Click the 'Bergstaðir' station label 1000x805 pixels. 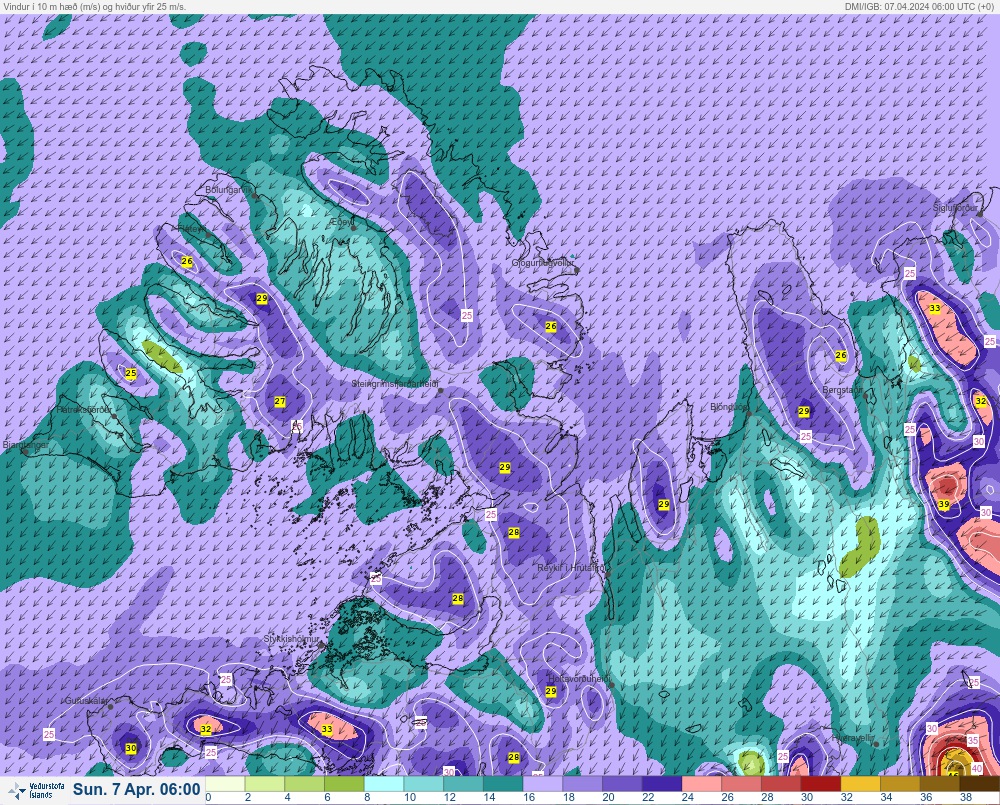click(x=842, y=389)
